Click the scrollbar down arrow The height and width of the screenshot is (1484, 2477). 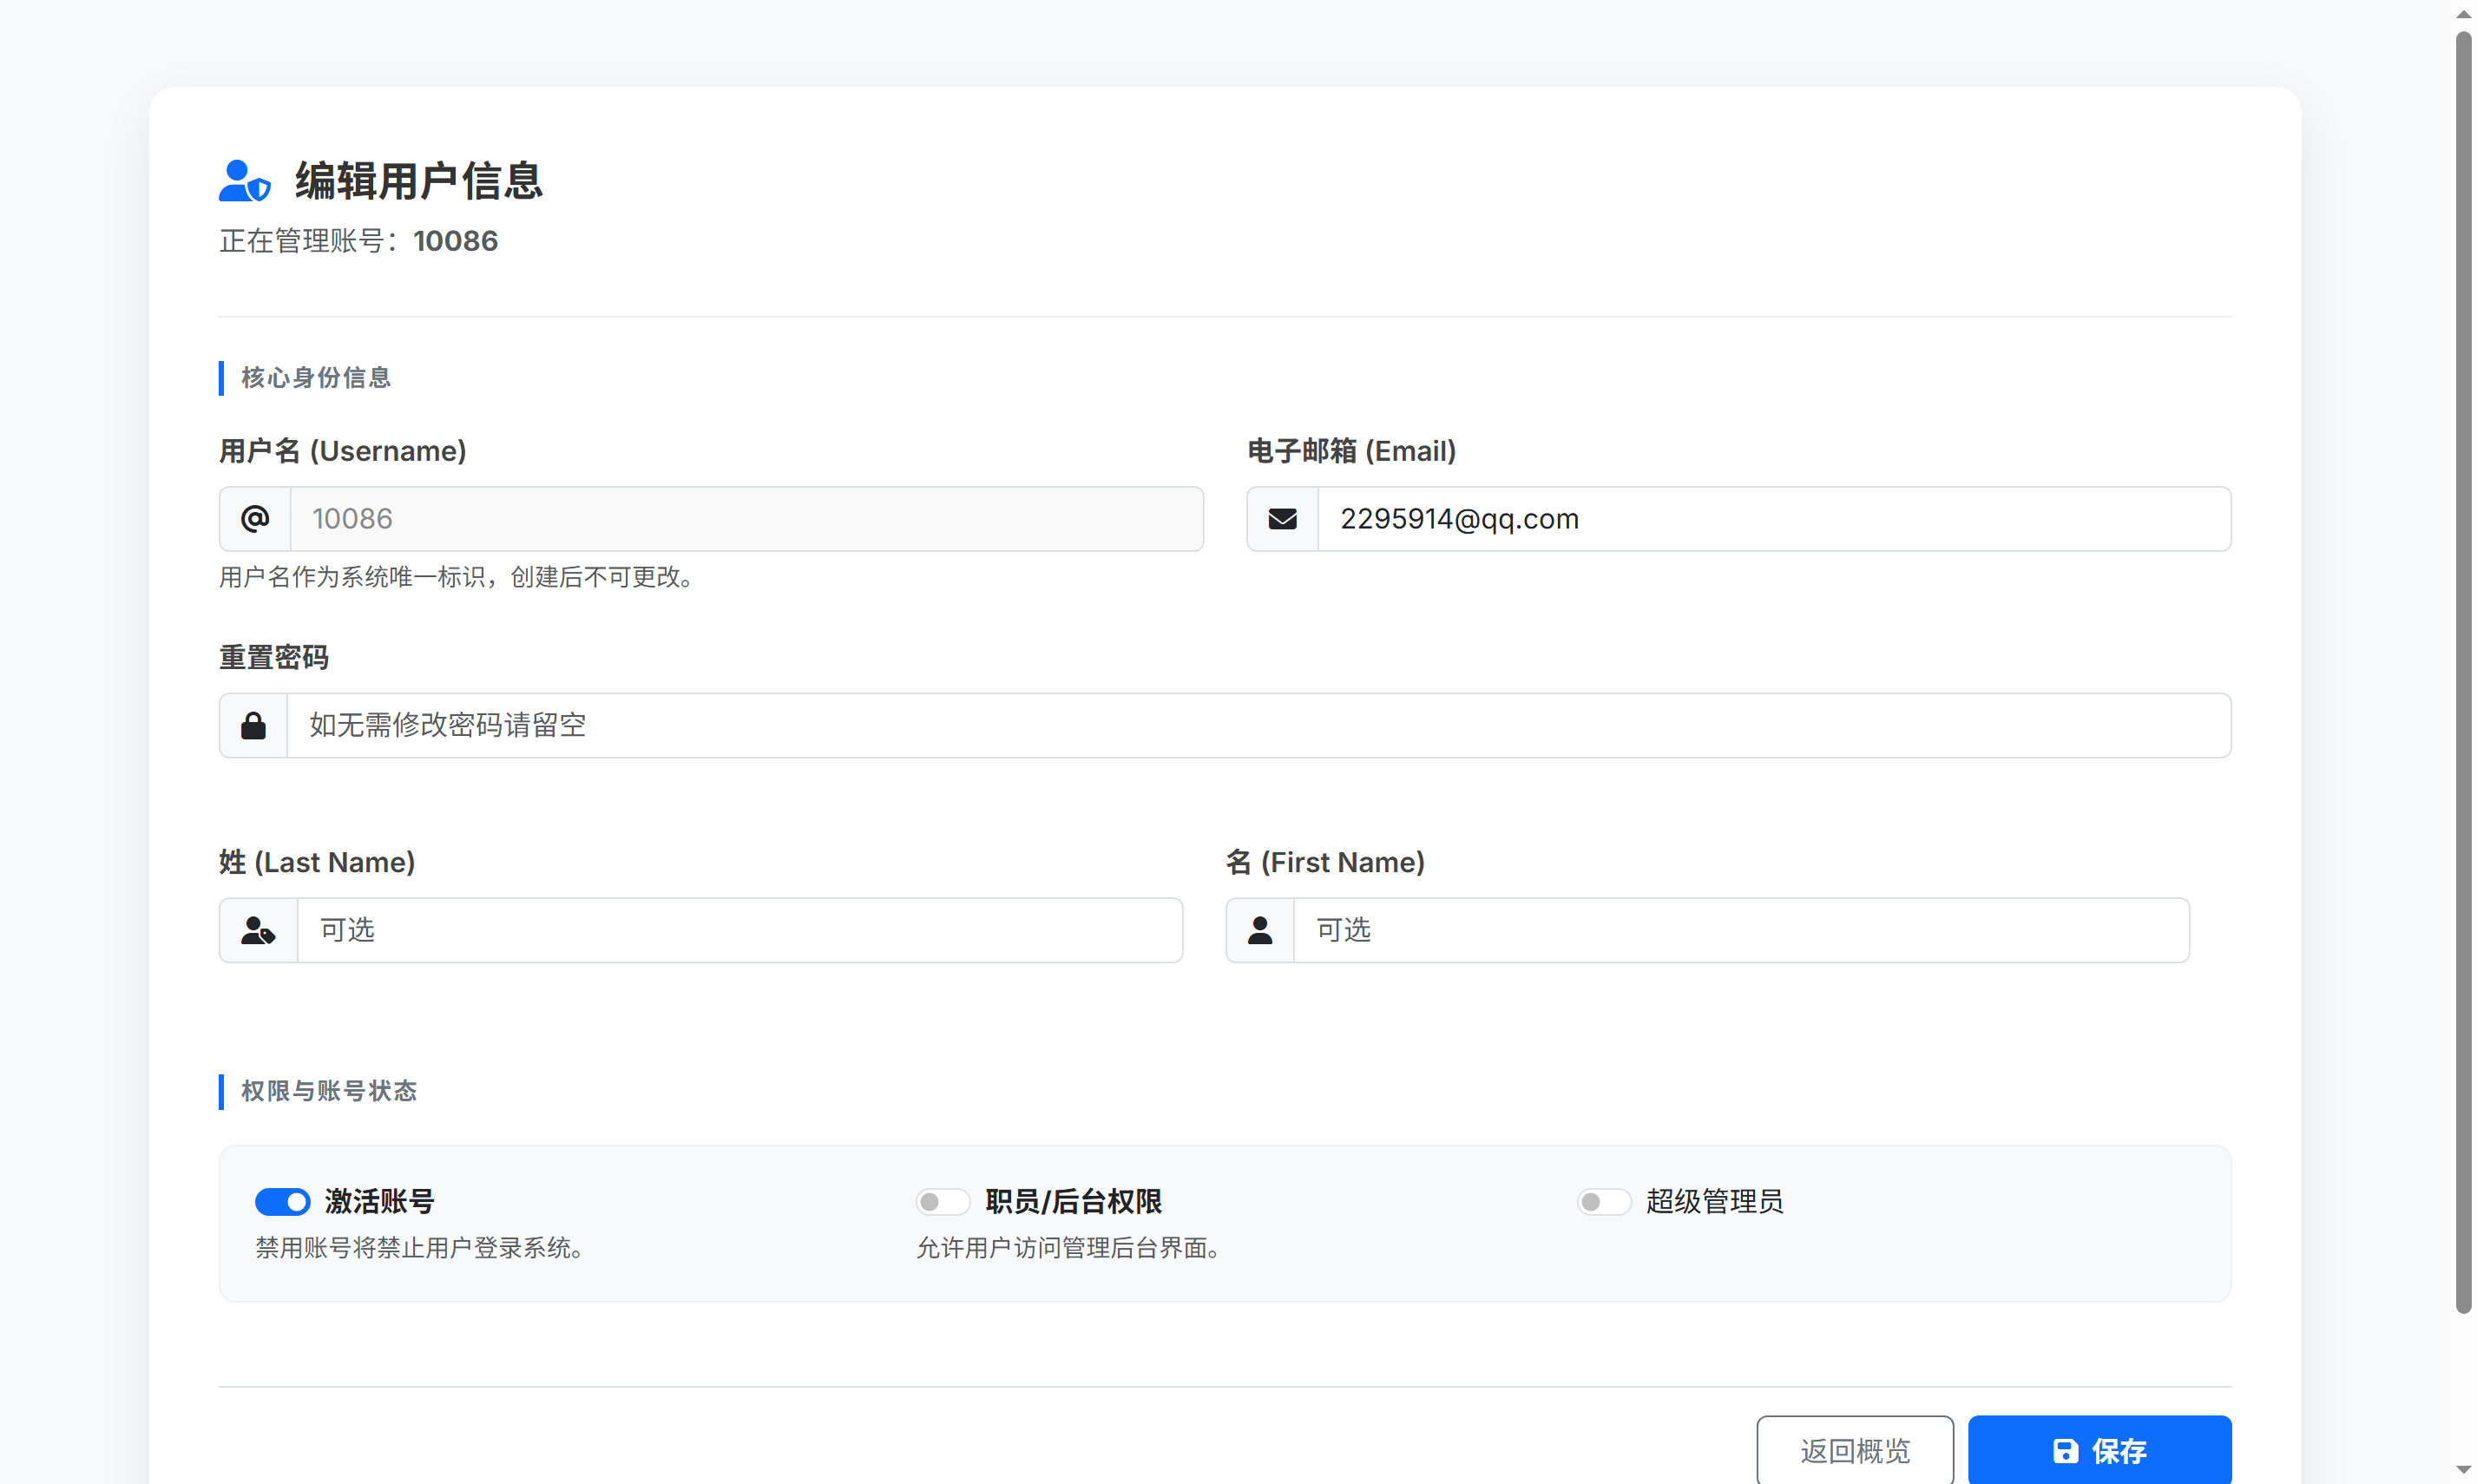click(x=2462, y=1470)
